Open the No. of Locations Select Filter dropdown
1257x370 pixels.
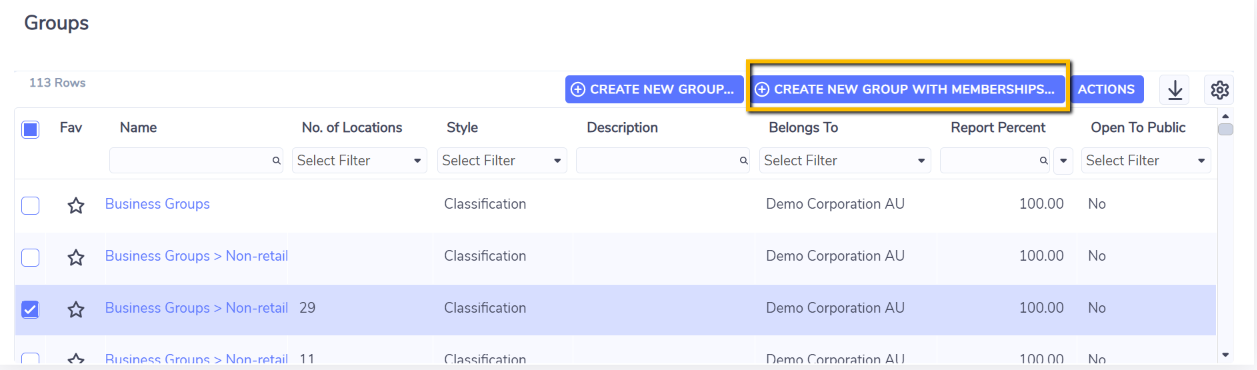360,160
